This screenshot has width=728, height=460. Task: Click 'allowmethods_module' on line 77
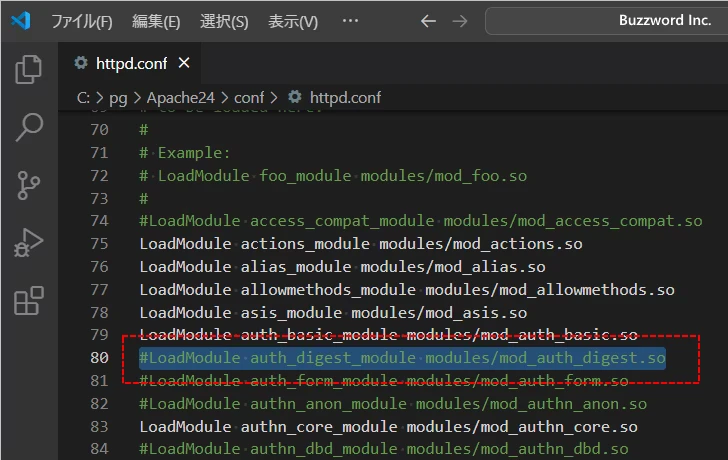(328, 289)
